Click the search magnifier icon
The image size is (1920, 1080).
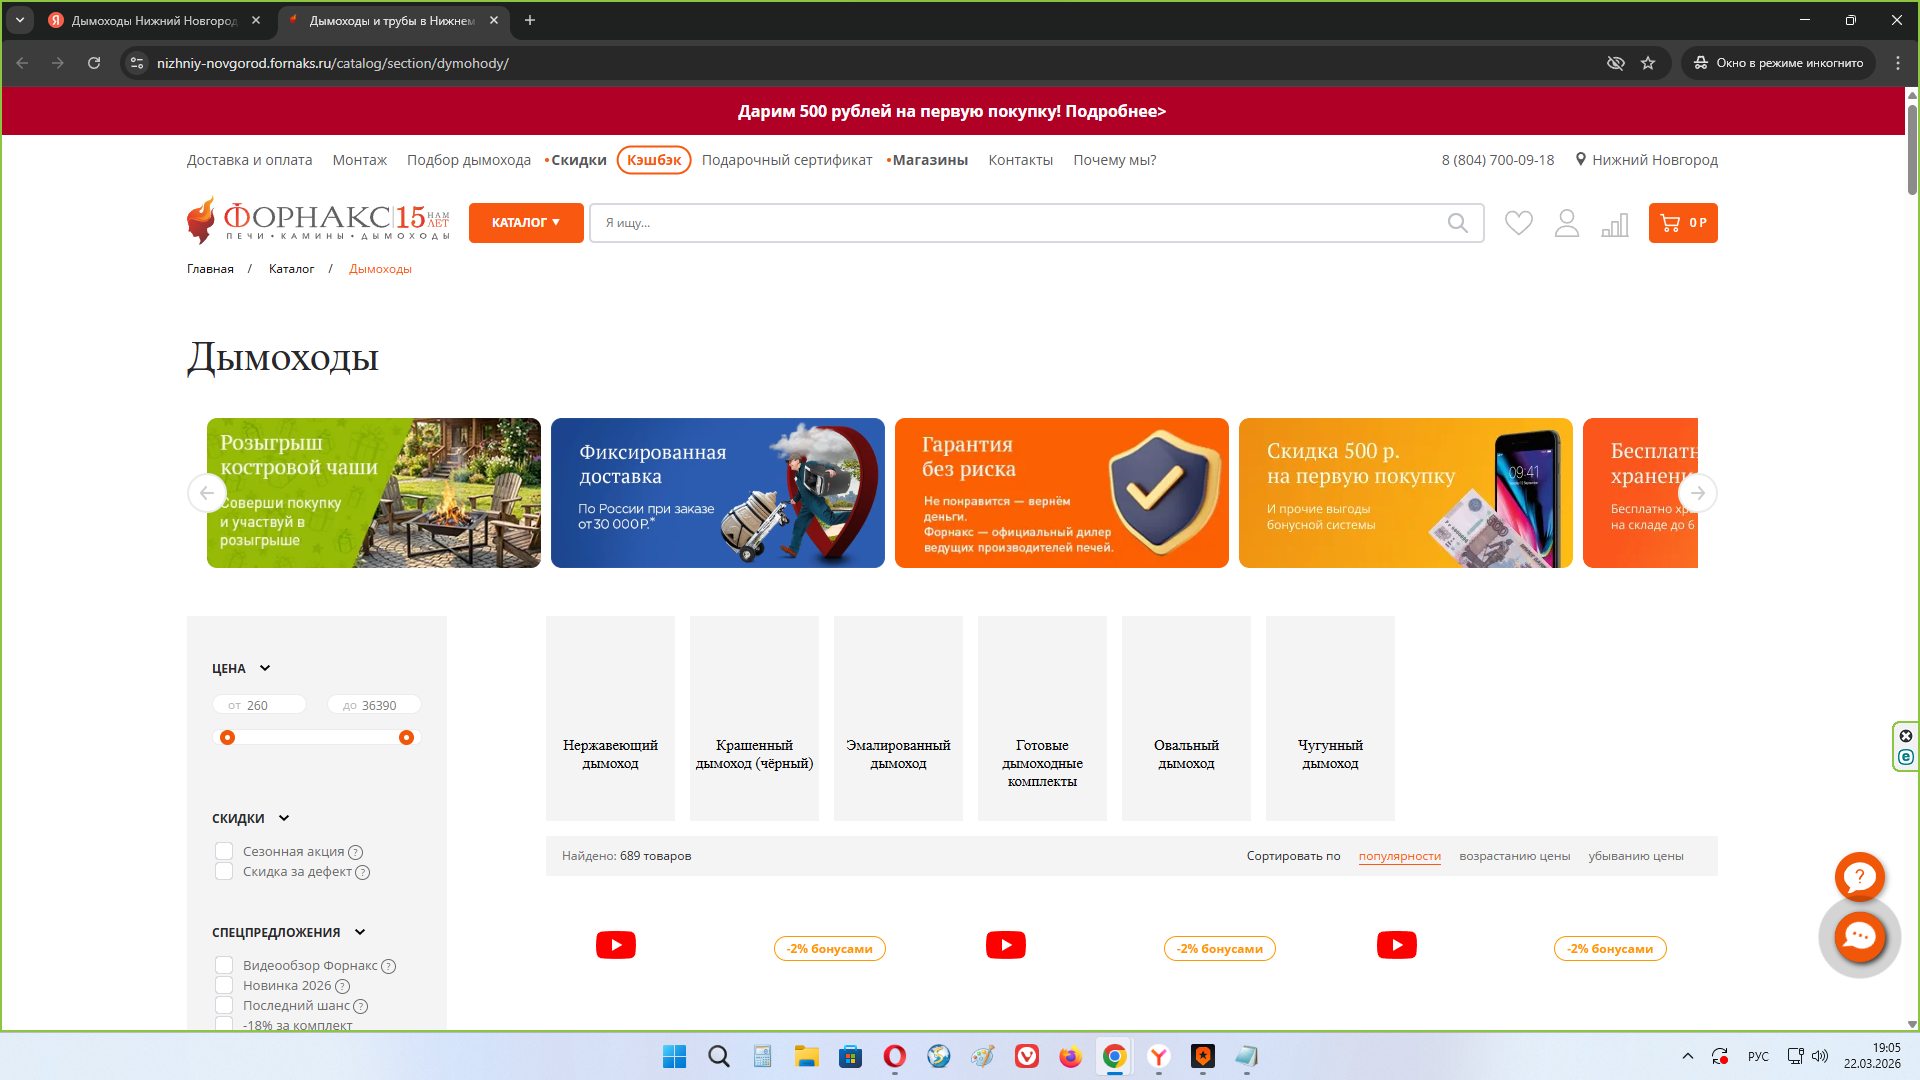tap(1457, 223)
